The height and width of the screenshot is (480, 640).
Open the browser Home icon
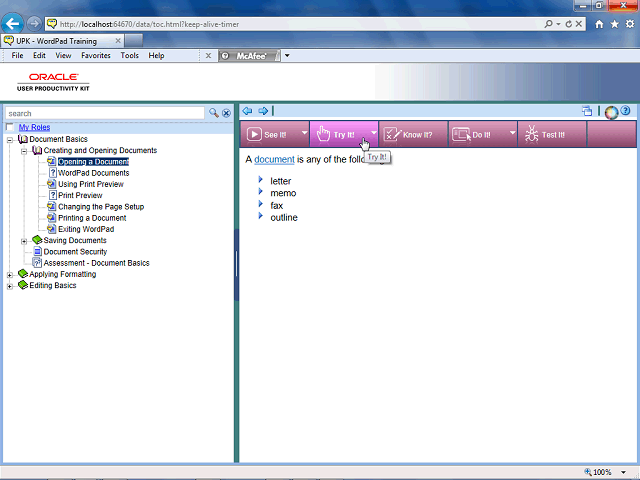[599, 24]
